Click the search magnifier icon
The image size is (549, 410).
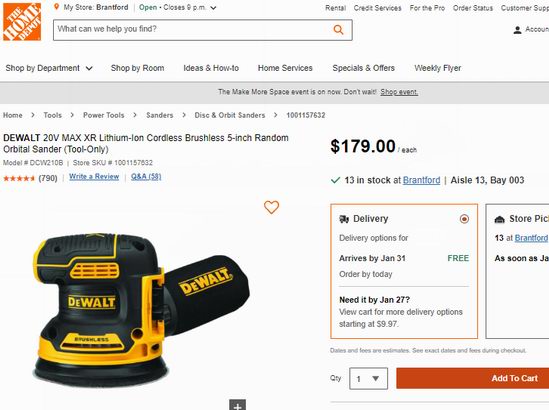[x=338, y=30]
